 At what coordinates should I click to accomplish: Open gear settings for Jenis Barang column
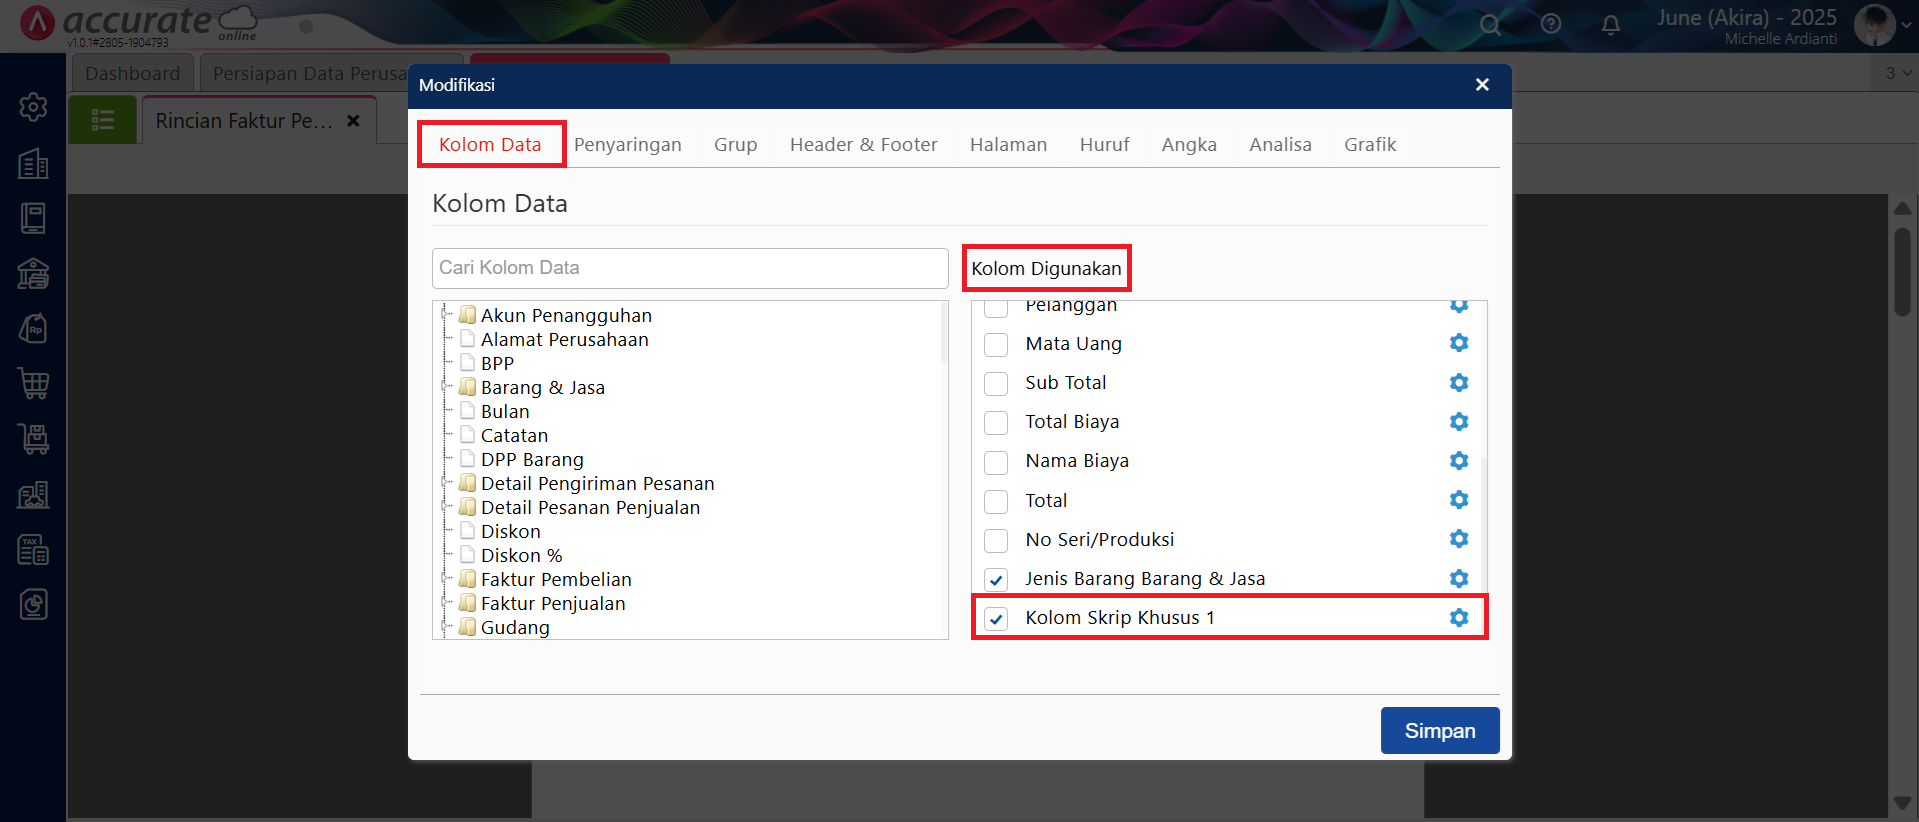coord(1459,579)
